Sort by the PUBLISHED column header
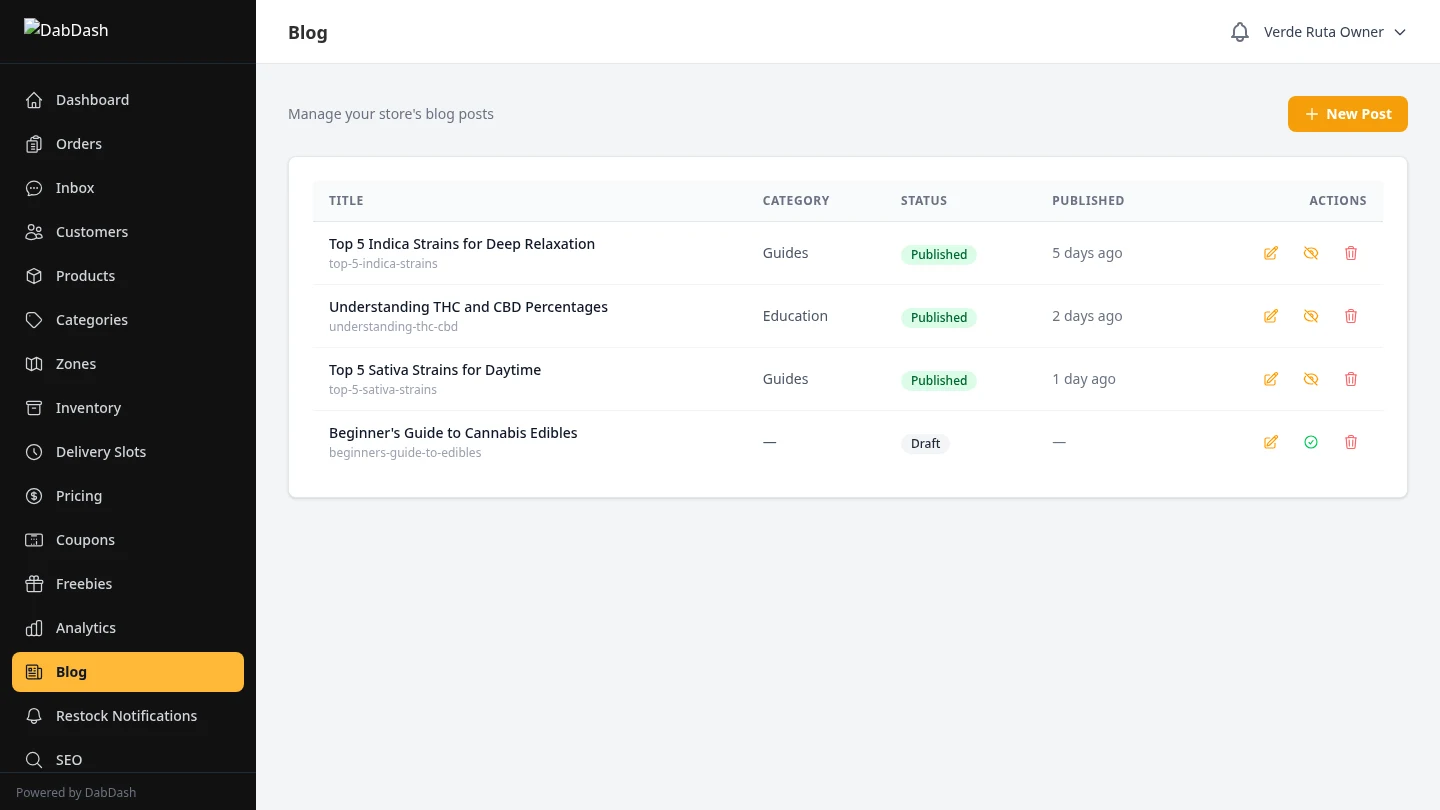 click(1088, 200)
